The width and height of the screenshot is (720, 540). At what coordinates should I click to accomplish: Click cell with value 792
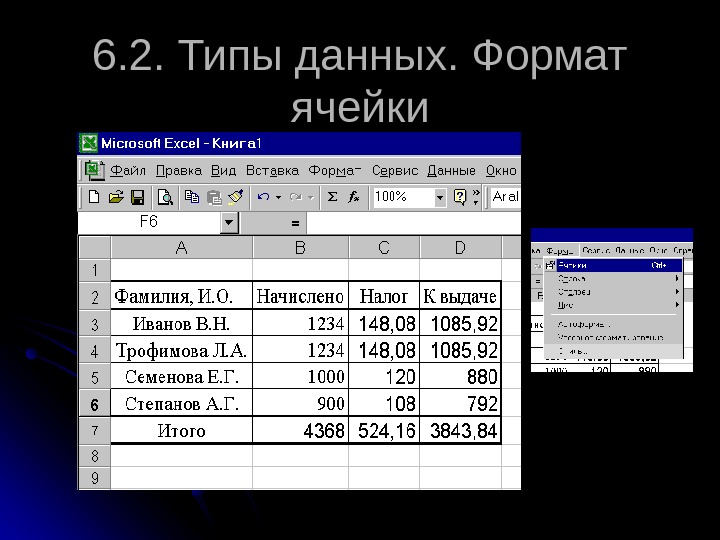(460, 404)
